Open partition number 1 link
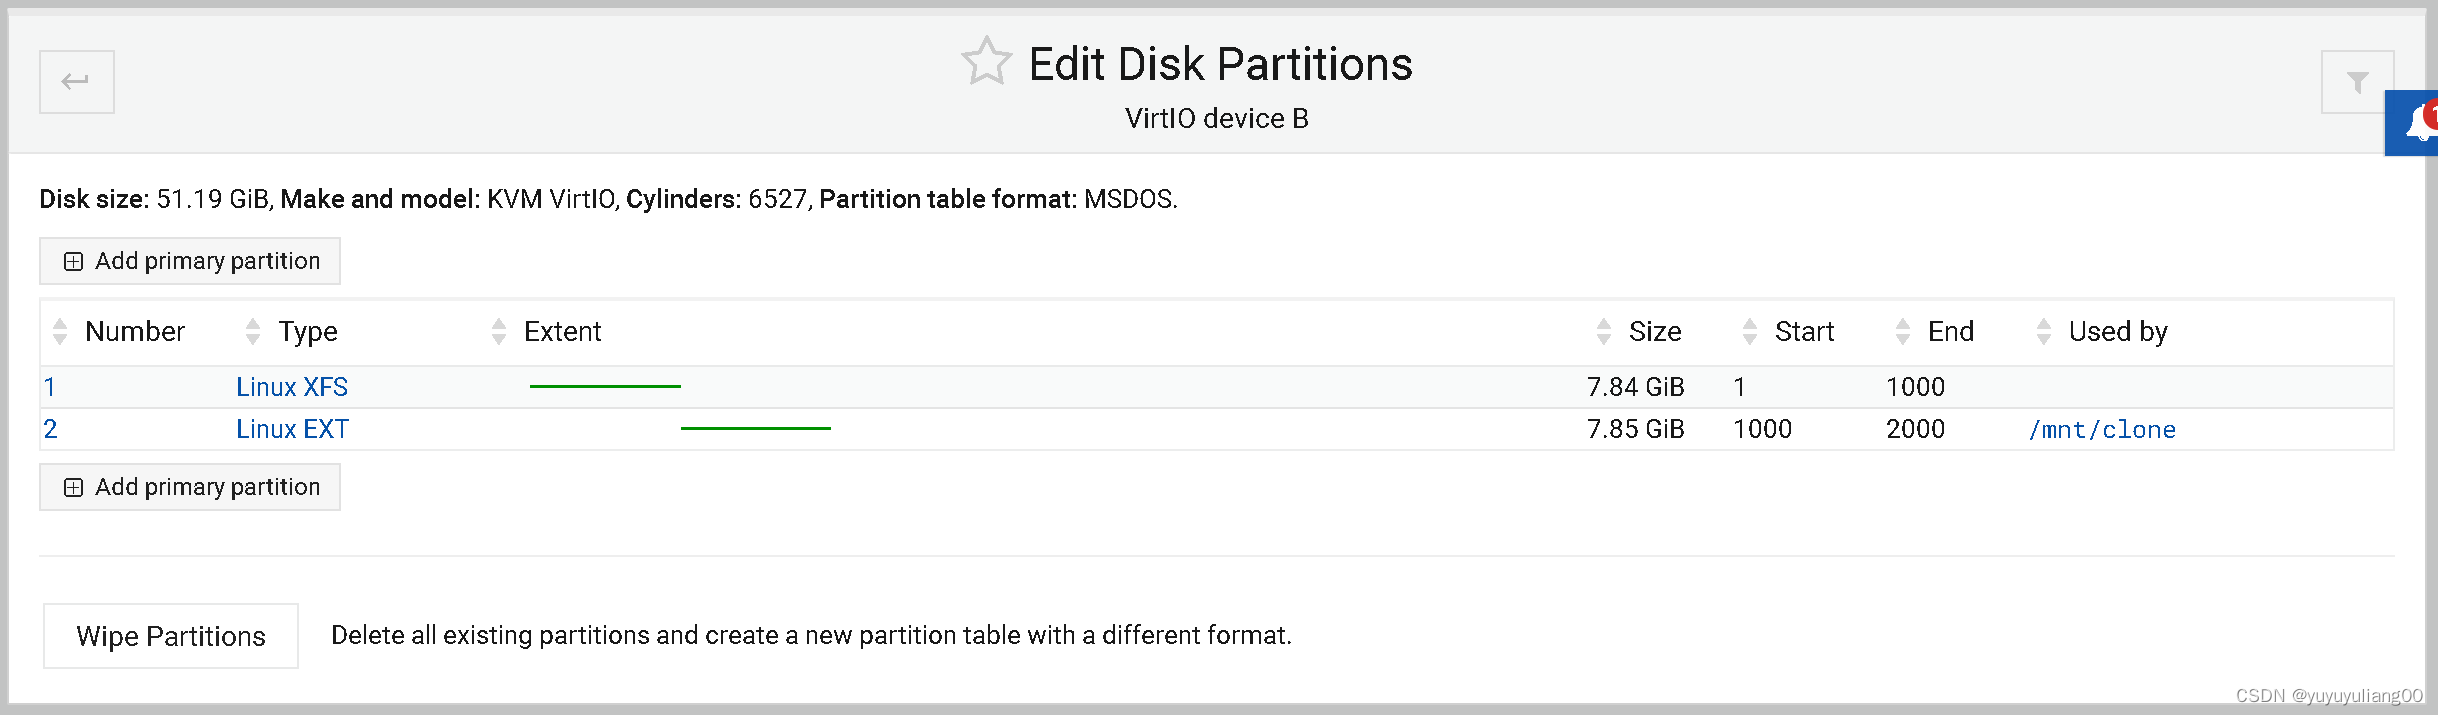The height and width of the screenshot is (715, 2438). pyautogui.click(x=50, y=387)
